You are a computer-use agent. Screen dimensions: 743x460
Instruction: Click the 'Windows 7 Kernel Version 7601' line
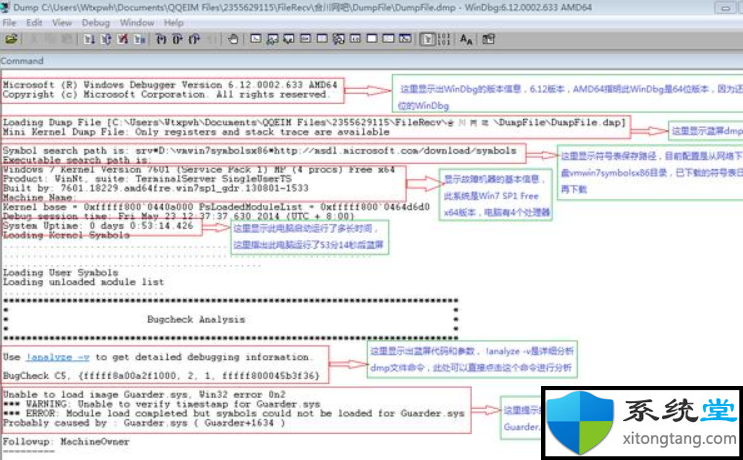pyautogui.click(x=199, y=170)
